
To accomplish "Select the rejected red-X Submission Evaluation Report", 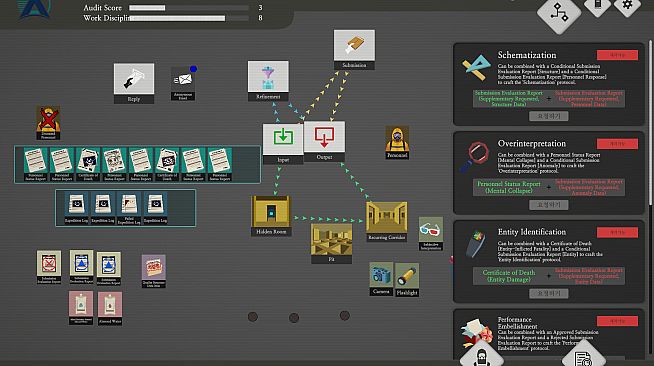I will (x=49, y=267).
